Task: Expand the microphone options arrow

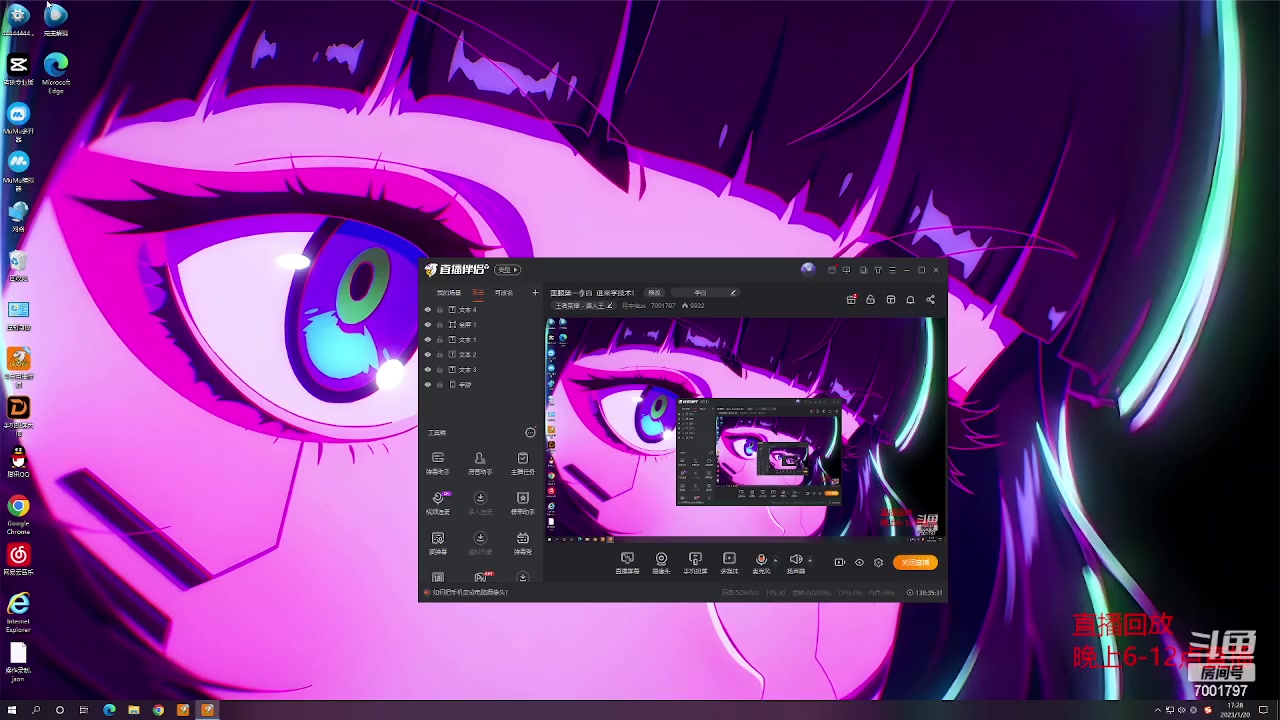Action: pos(775,561)
